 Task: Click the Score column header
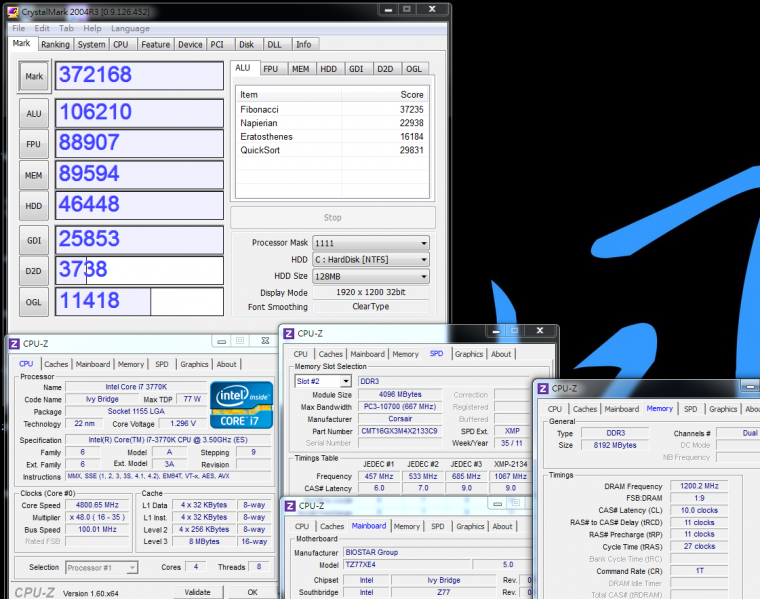(x=412, y=94)
